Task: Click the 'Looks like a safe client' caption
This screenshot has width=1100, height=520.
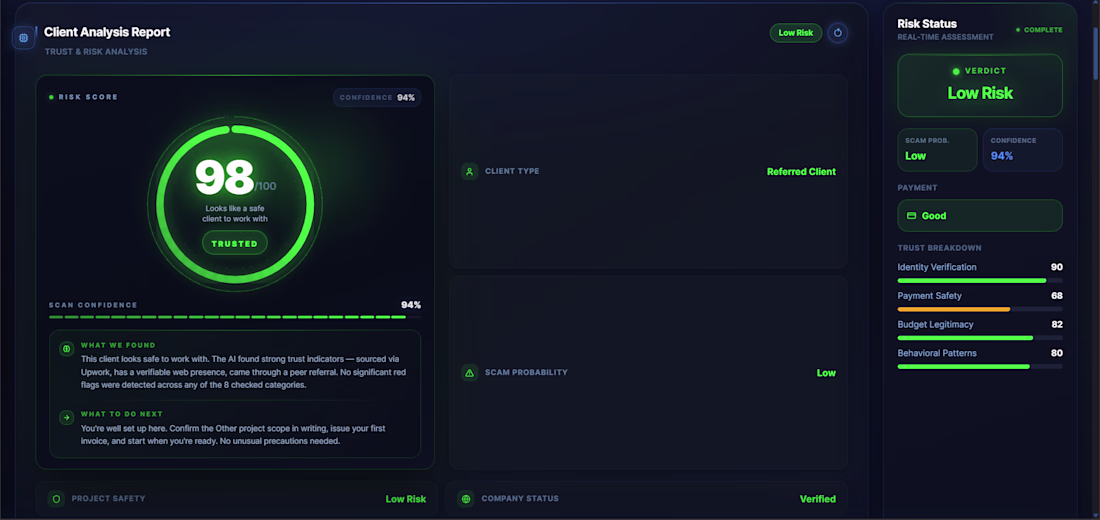Action: (x=234, y=213)
